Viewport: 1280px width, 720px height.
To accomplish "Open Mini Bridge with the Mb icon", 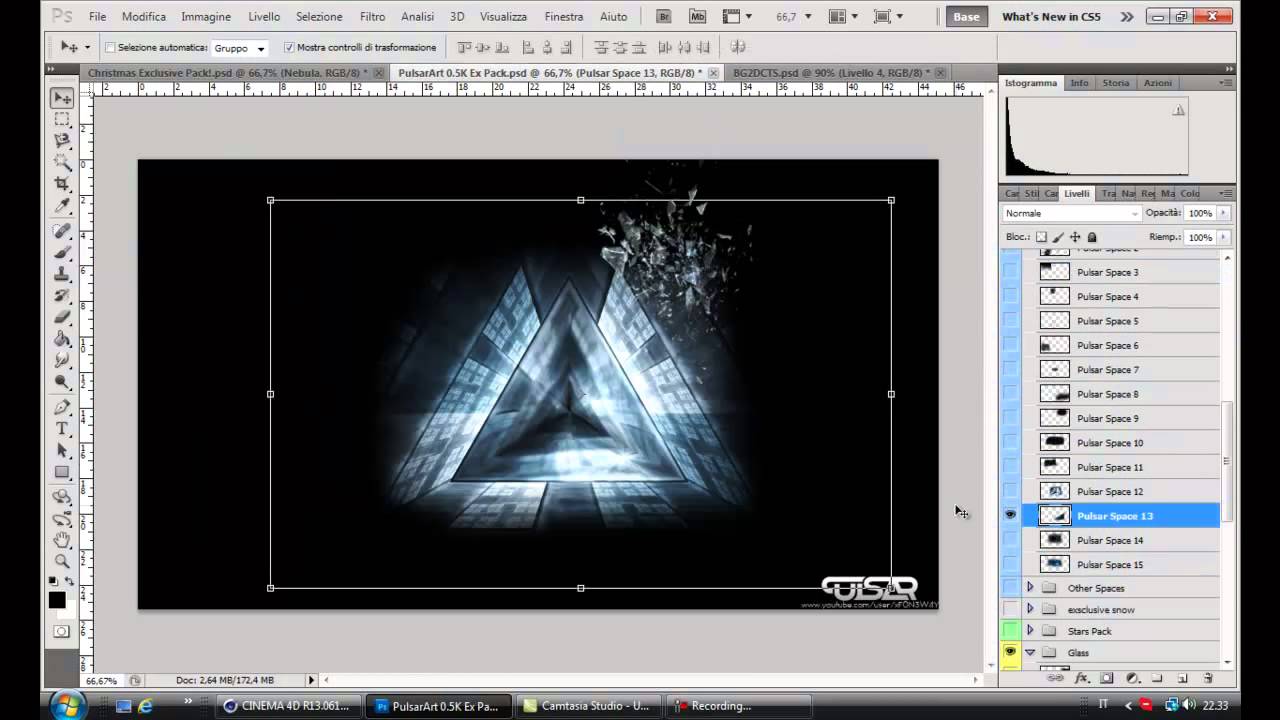I will pos(697,16).
